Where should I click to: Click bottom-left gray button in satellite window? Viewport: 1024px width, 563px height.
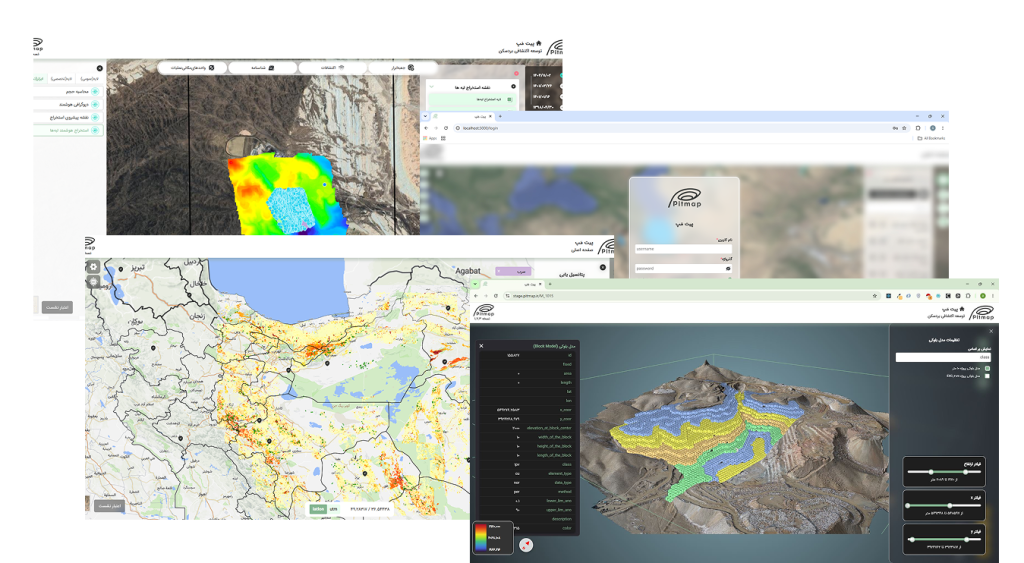(x=57, y=307)
